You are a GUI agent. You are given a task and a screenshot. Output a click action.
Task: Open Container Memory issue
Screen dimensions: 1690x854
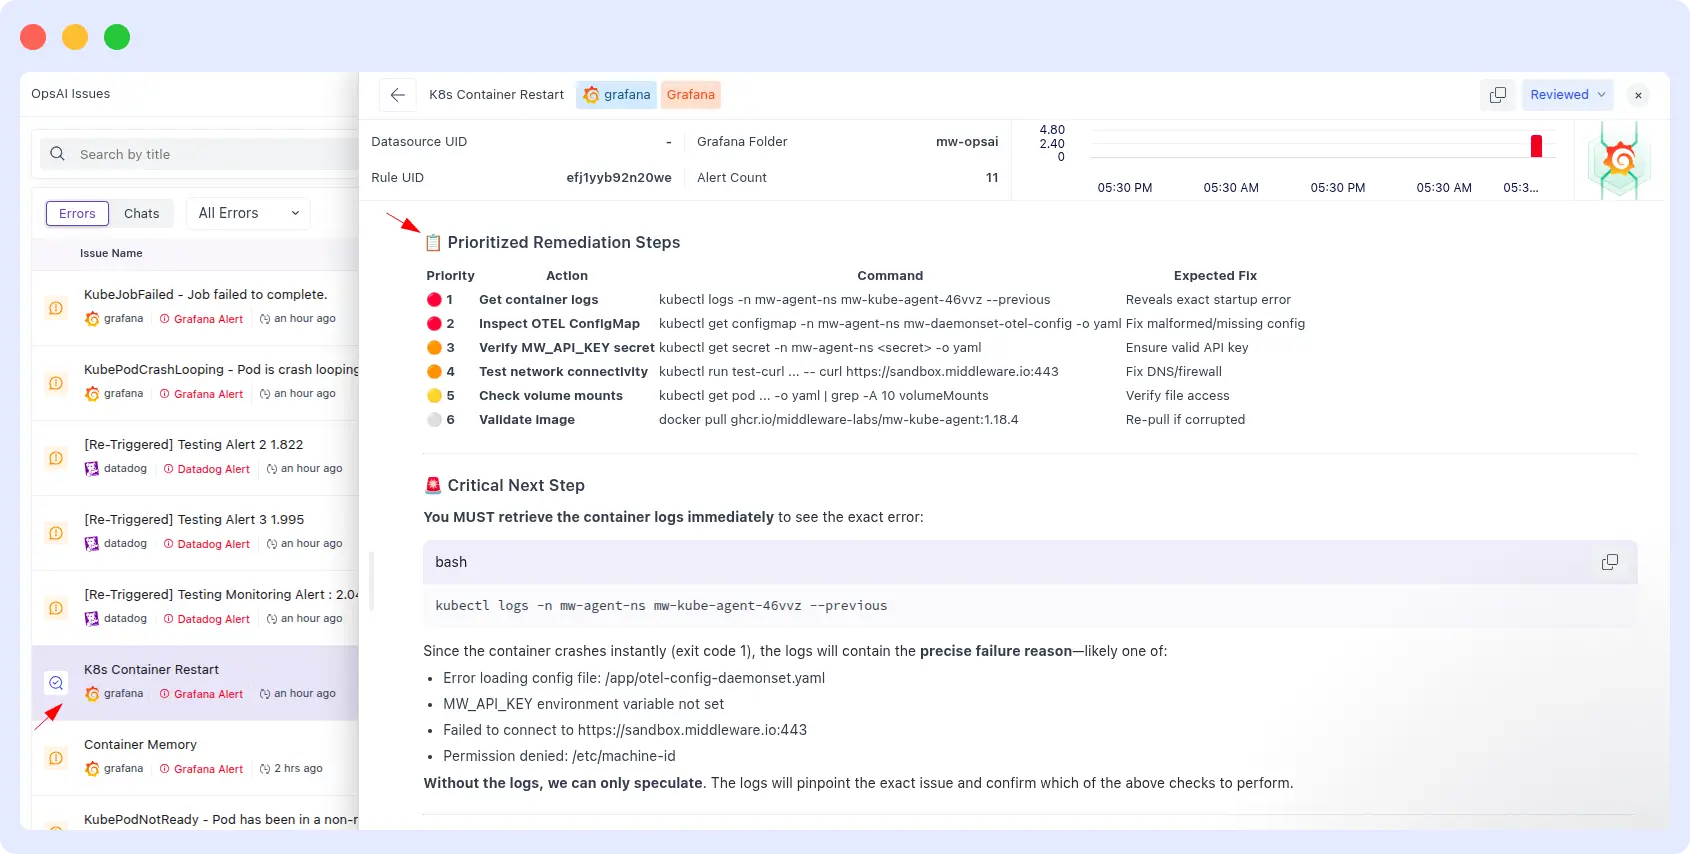(195, 758)
